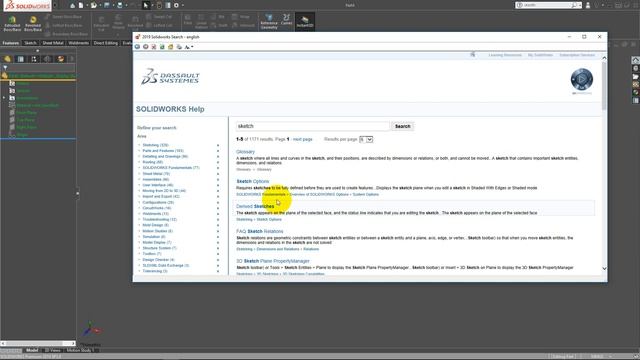Expand the third folder in feature tree

[4, 98]
